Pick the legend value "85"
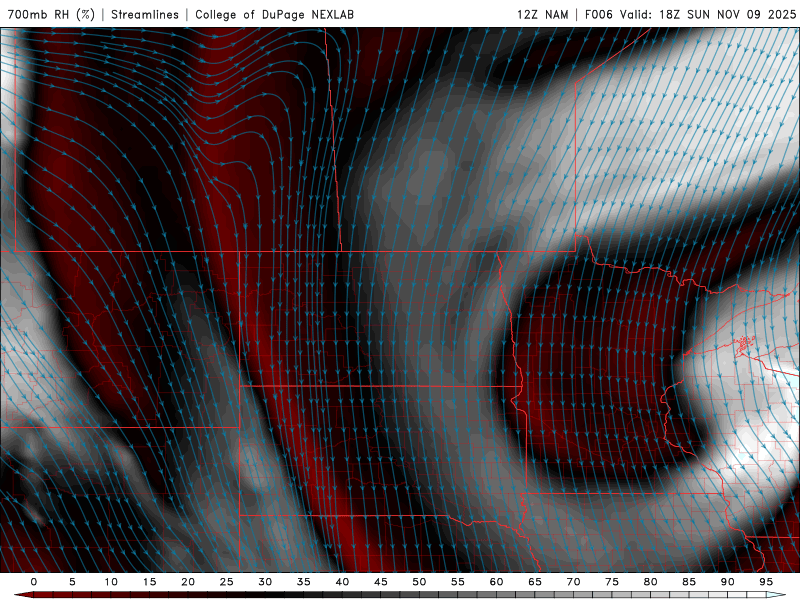The height and width of the screenshot is (600, 800). click(688, 582)
